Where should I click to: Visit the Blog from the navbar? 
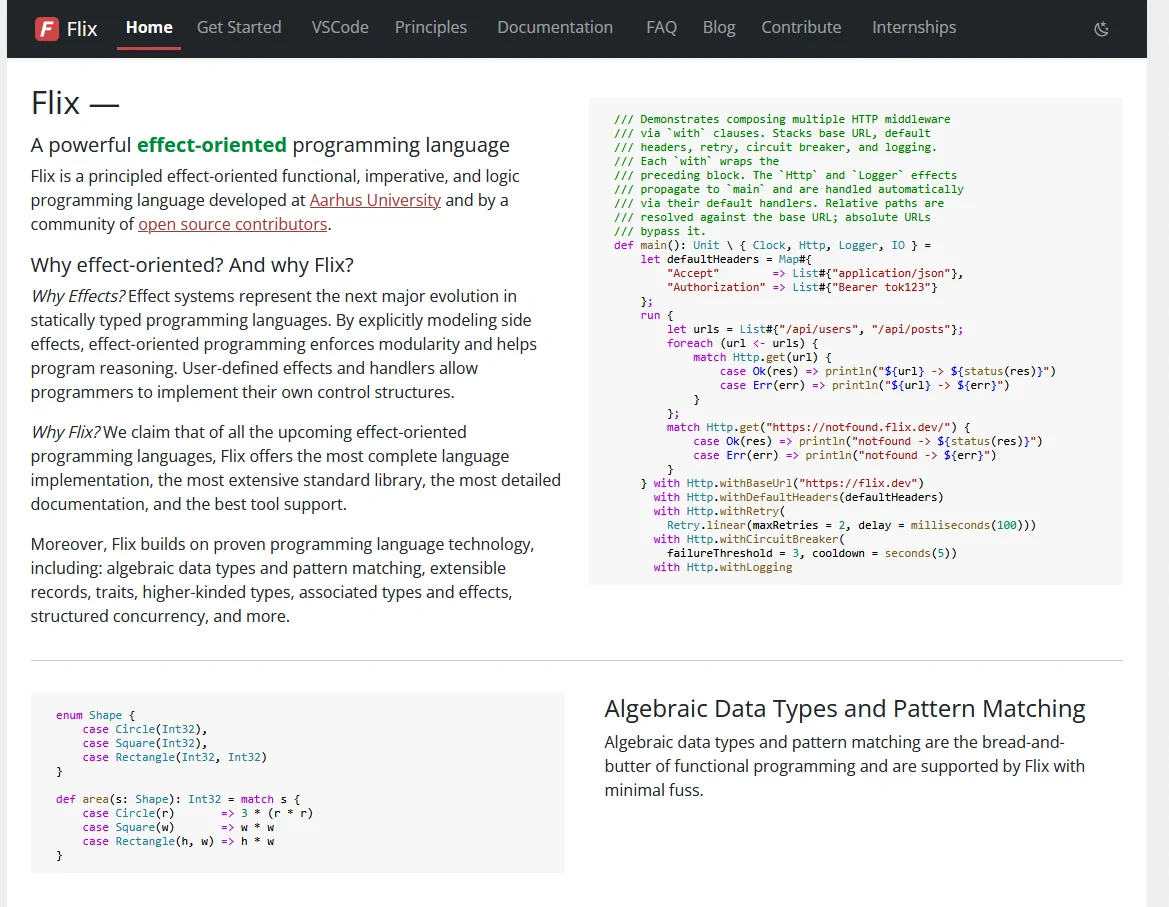[719, 28]
